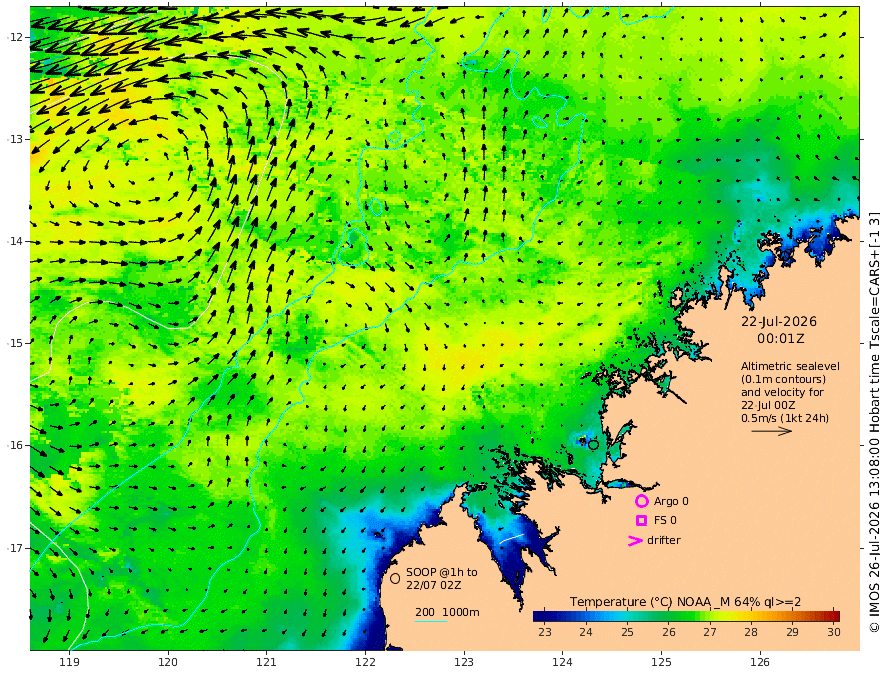Select the '22-Jul-2026' date text
Screen dimensions: 880x680
tap(779, 322)
